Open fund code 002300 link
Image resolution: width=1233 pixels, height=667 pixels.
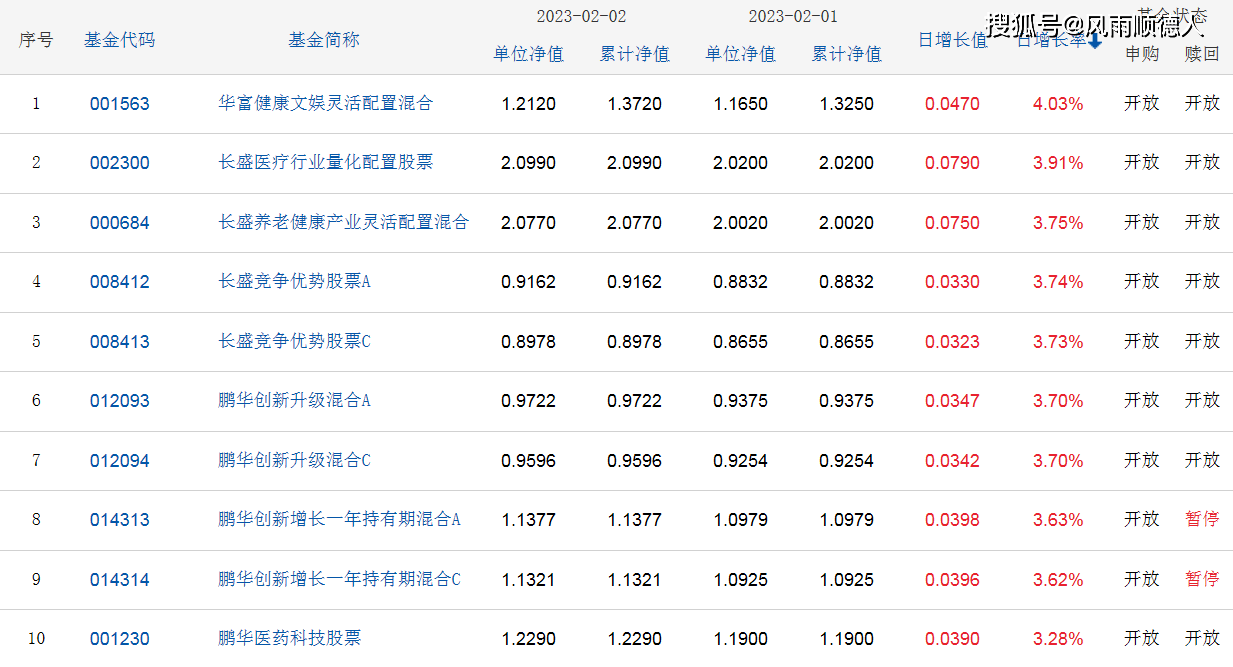click(120, 163)
